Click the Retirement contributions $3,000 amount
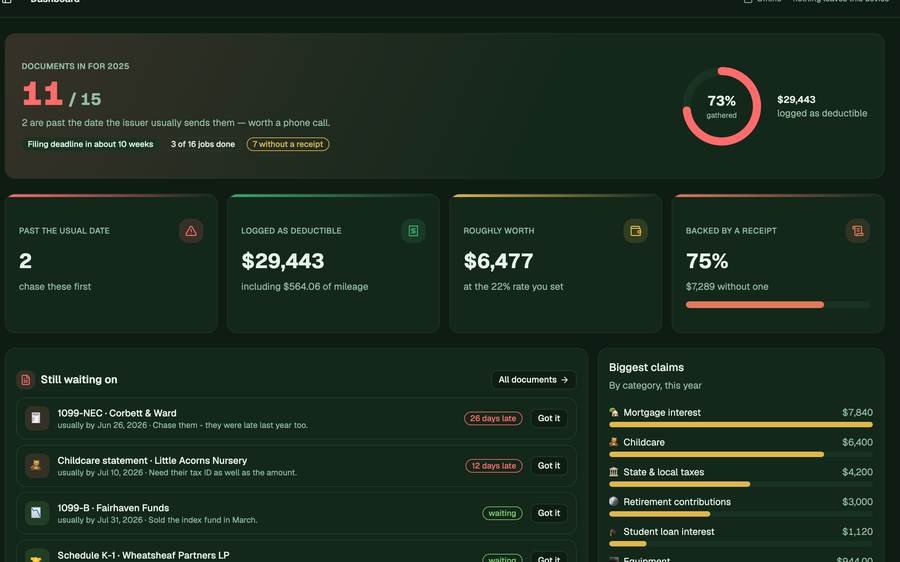This screenshot has height=562, width=900. click(x=857, y=502)
